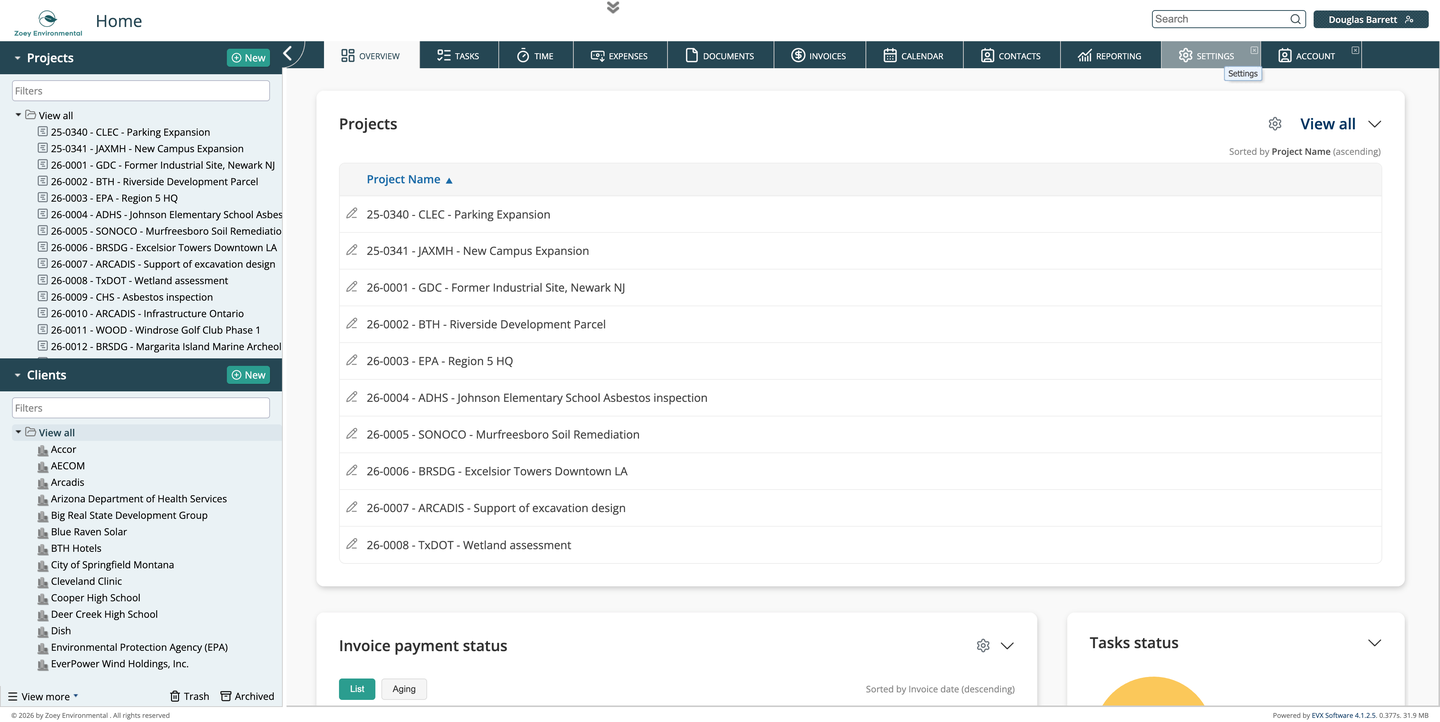Screen dimensions: 1440x722
Task: Collapse the Clients View all tree folder
Action: tap(18, 432)
